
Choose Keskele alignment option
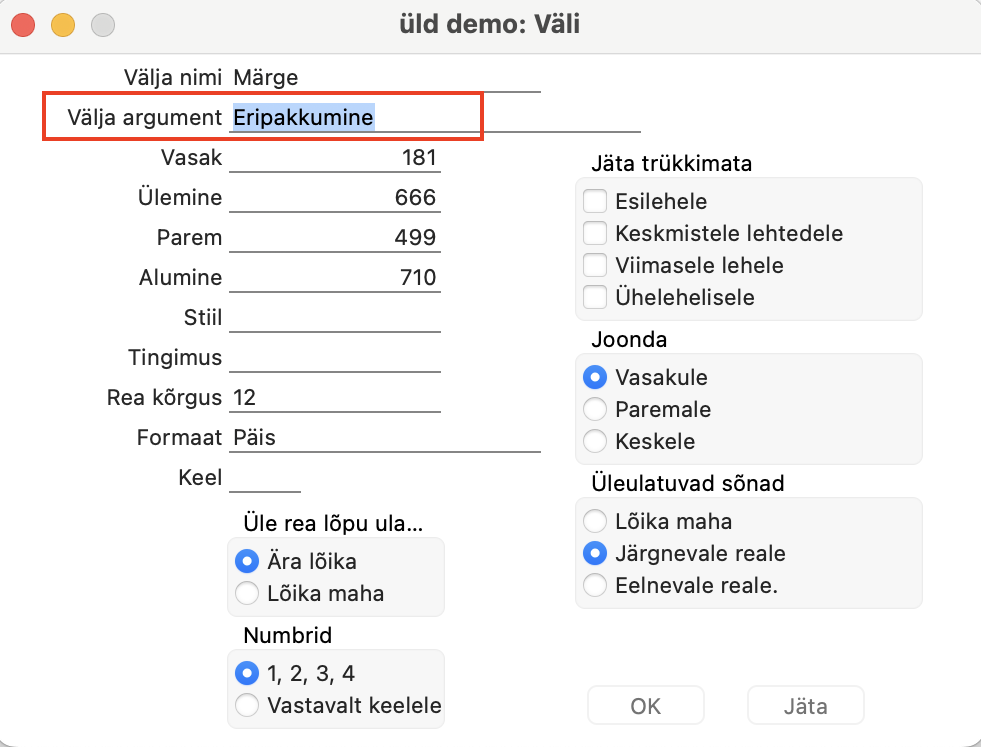click(x=595, y=441)
